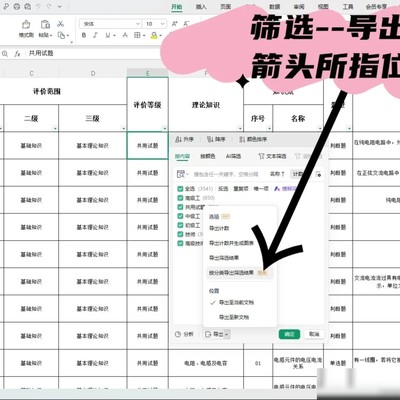The width and height of the screenshot is (400, 400).
Task: Click the print icon in quick access bar
Action: (x=17, y=7)
